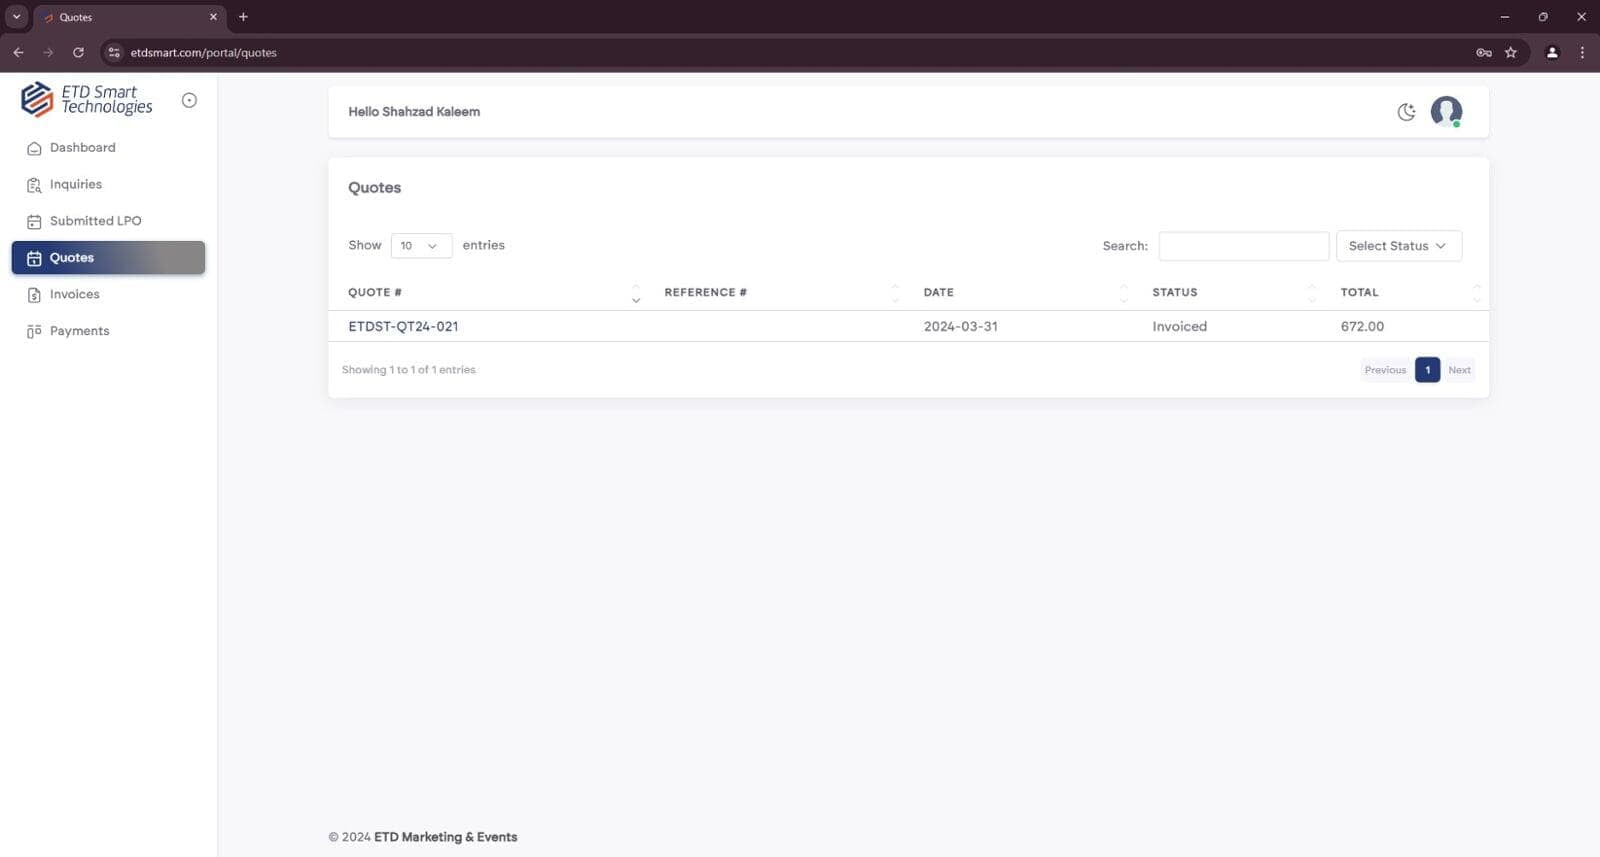Click the 672.00 total cell
The image size is (1600, 857).
(1362, 327)
